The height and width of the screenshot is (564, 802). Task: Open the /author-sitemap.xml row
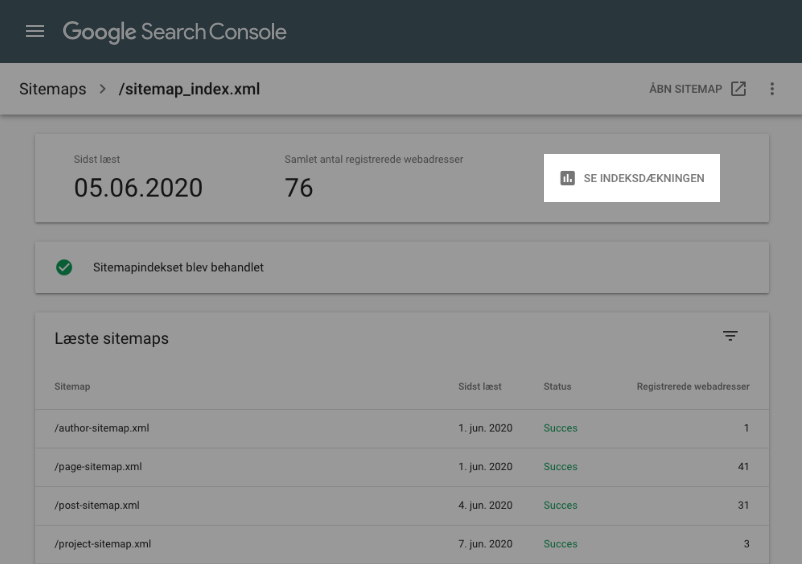coord(402,428)
